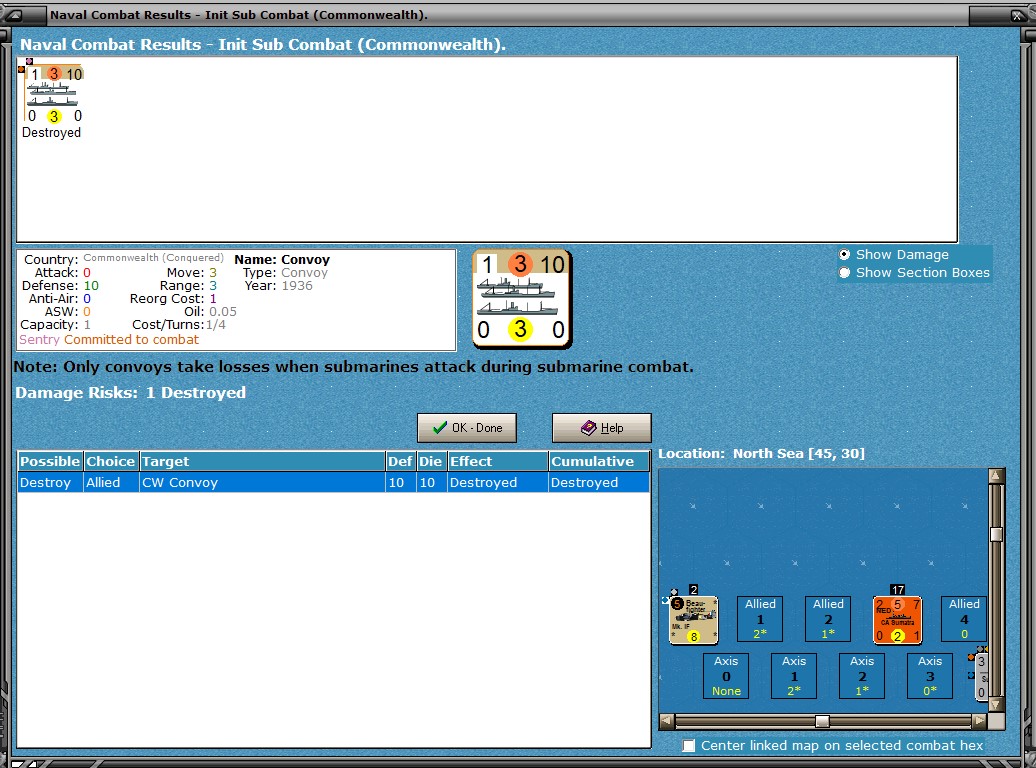The height and width of the screenshot is (768, 1036).
Task: Click the 'Year: 1936' text in unit details
Action: tap(278, 286)
